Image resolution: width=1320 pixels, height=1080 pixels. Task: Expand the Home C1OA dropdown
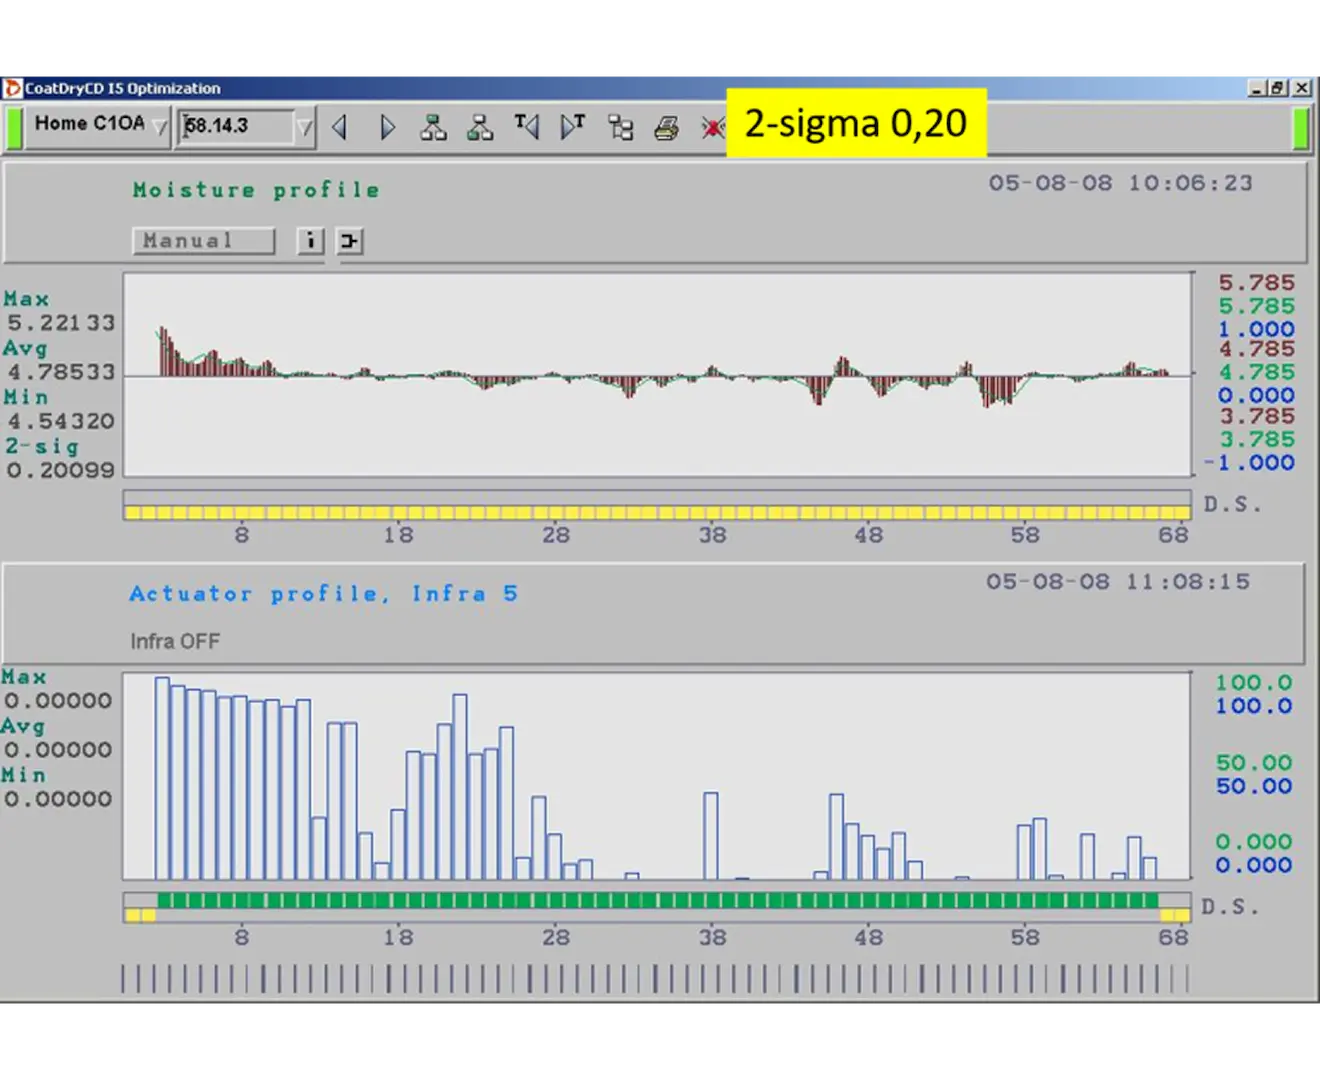coord(159,128)
